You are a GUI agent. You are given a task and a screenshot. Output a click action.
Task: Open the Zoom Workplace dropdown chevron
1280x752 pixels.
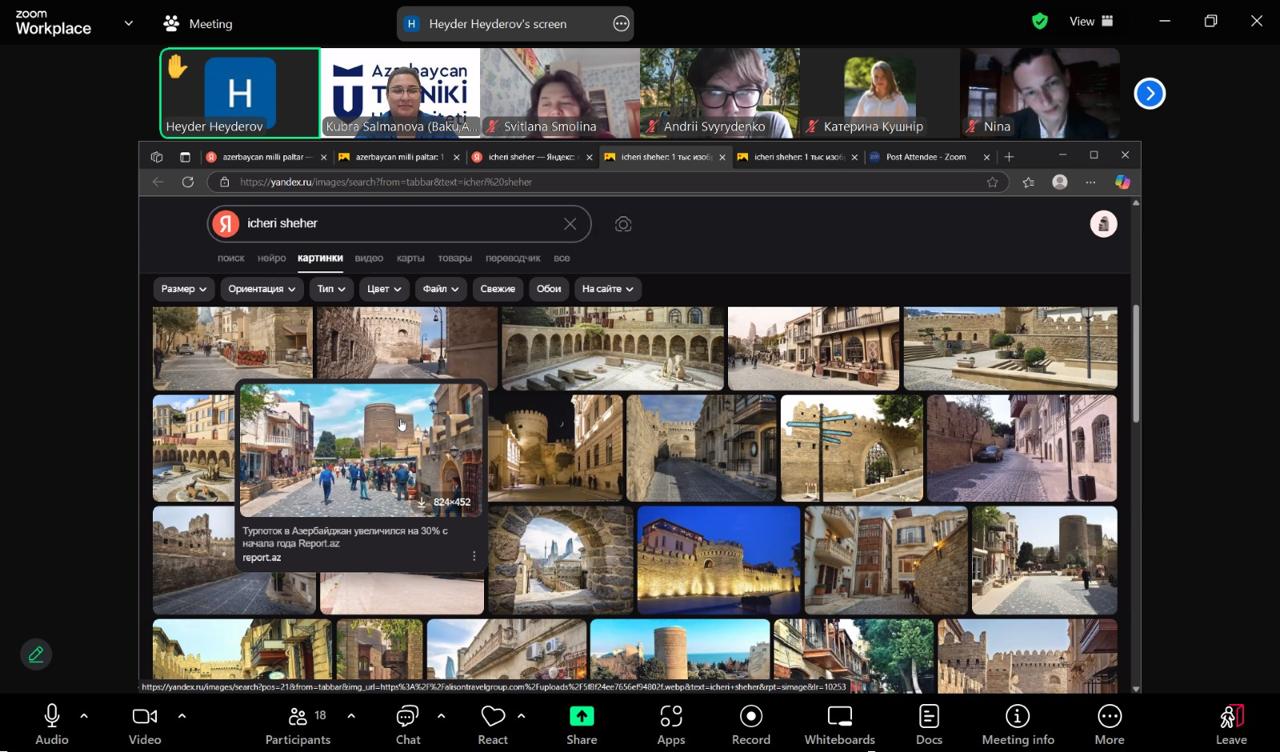click(128, 23)
